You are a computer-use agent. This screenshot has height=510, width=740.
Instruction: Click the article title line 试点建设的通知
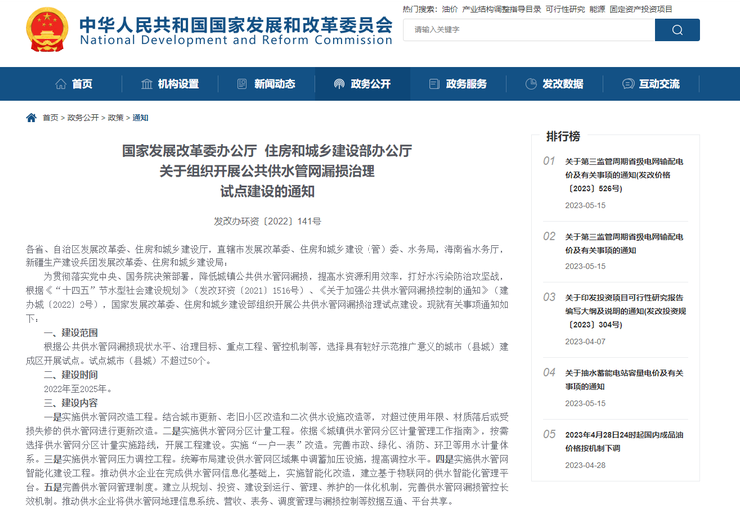click(267, 192)
